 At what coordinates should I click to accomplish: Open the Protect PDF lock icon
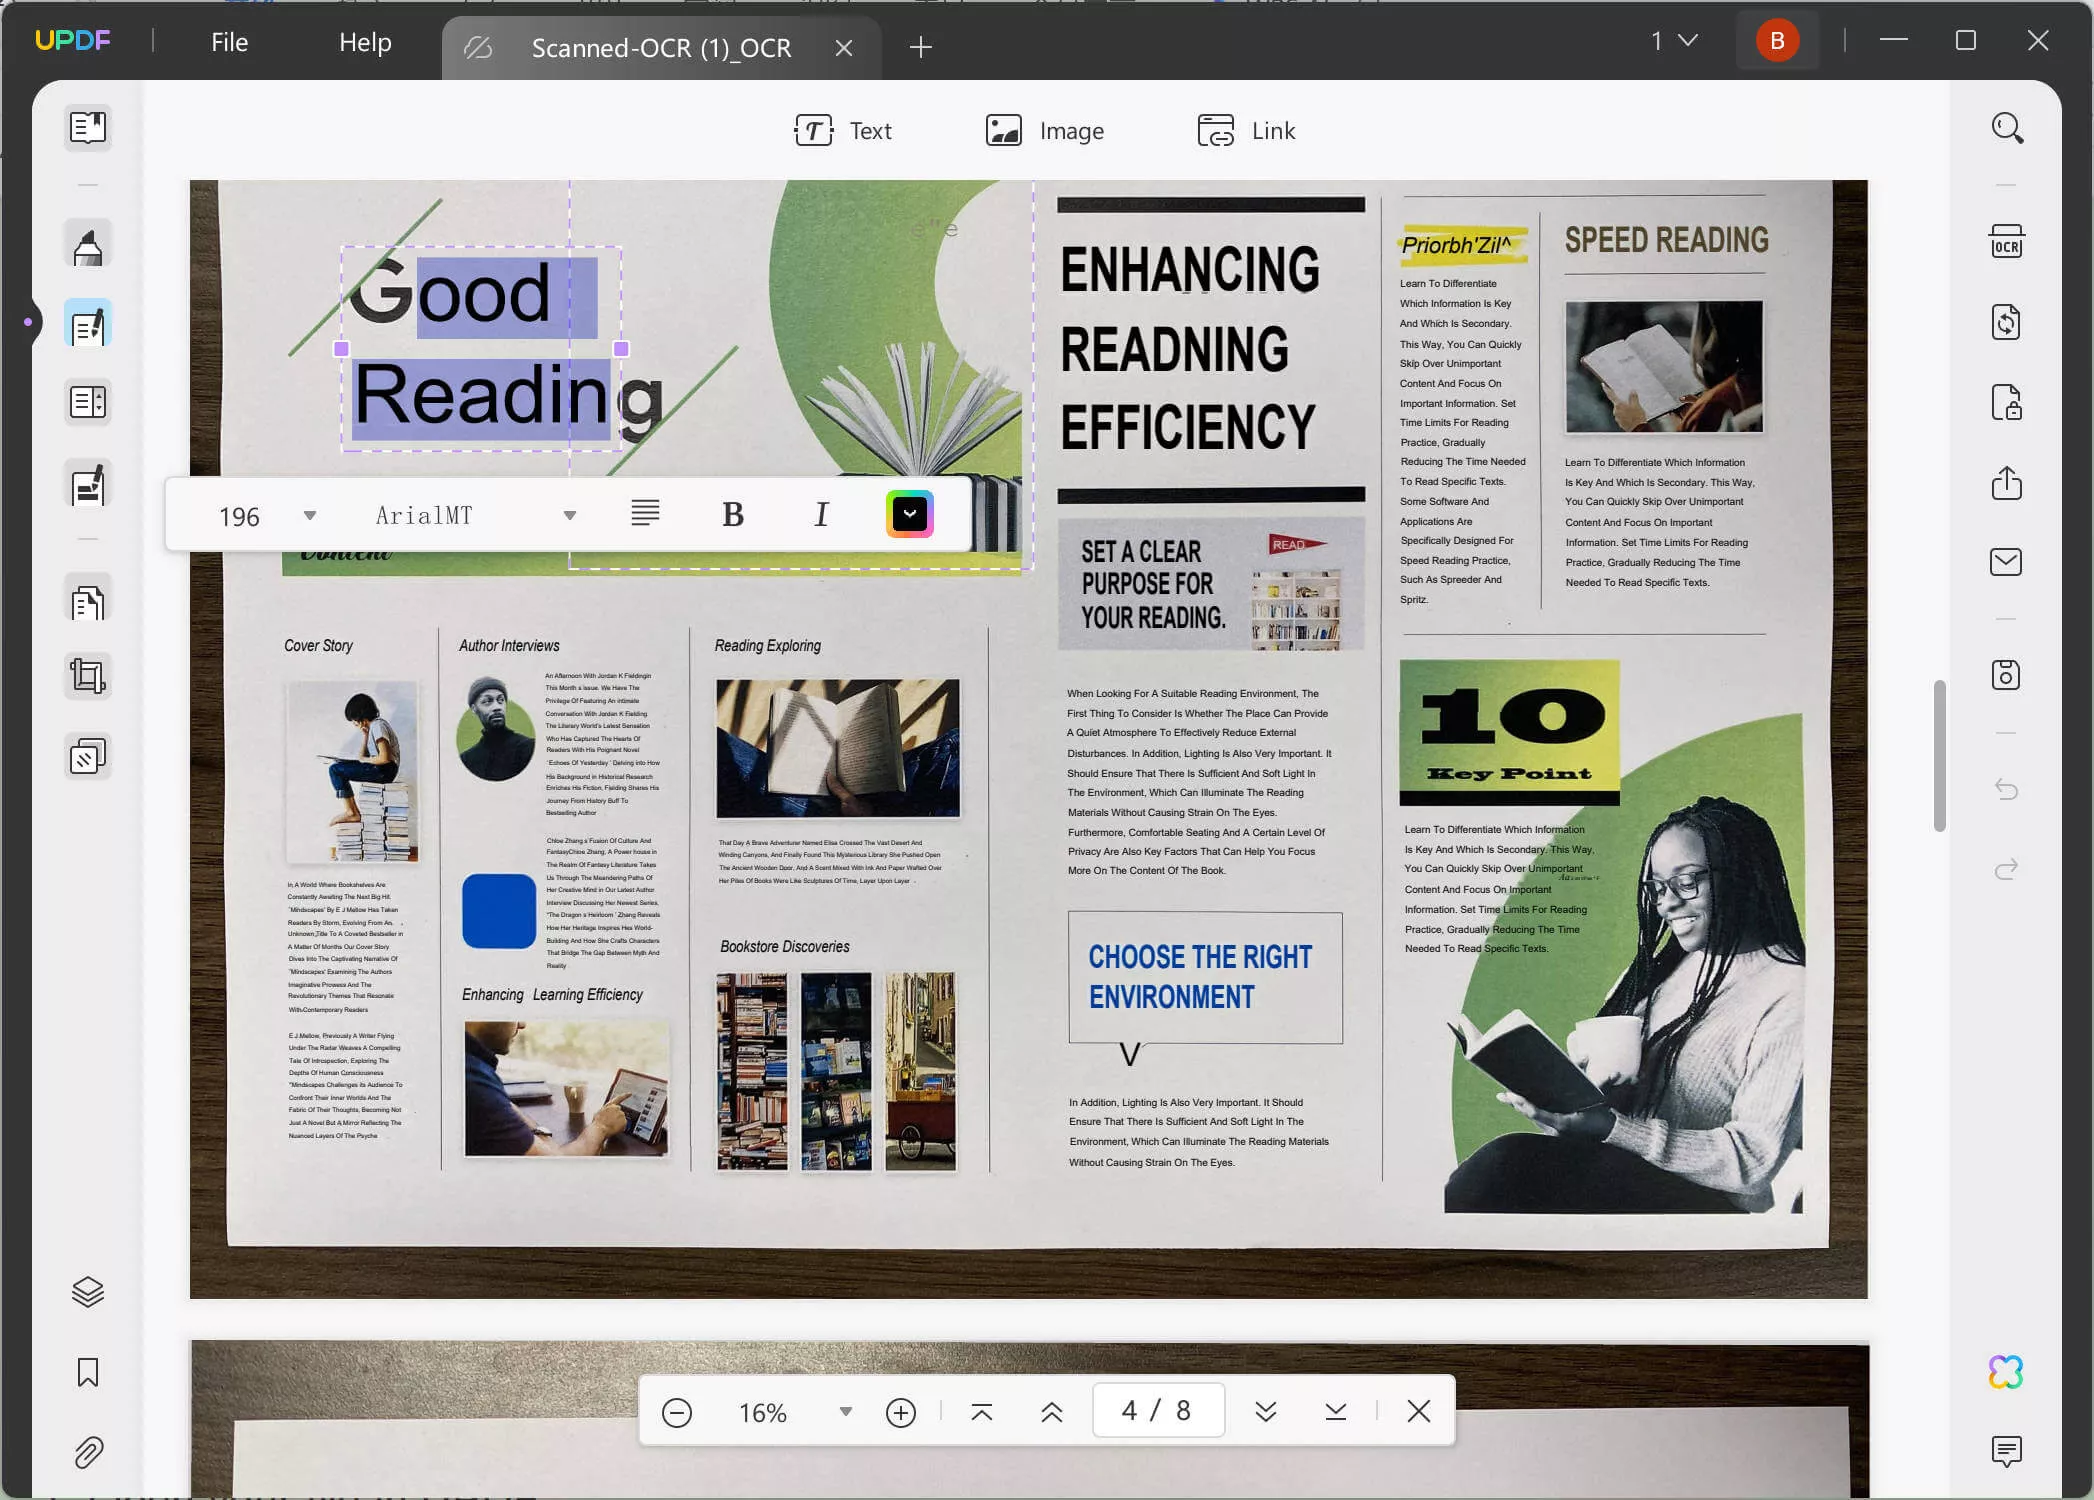(2006, 403)
